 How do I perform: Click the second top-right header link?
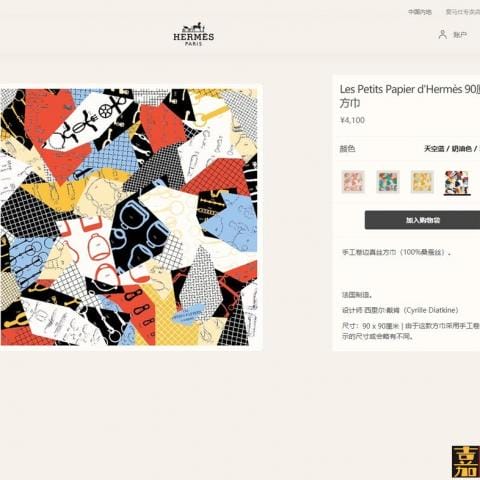[463, 12]
